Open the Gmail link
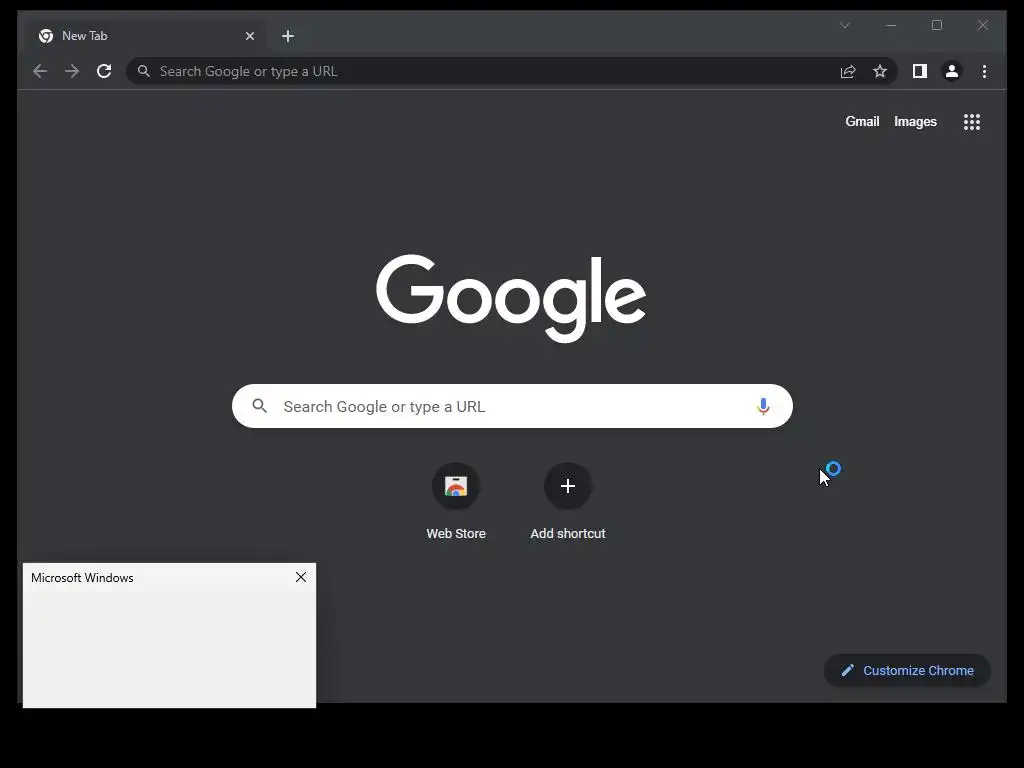The width and height of the screenshot is (1024, 768). click(862, 121)
